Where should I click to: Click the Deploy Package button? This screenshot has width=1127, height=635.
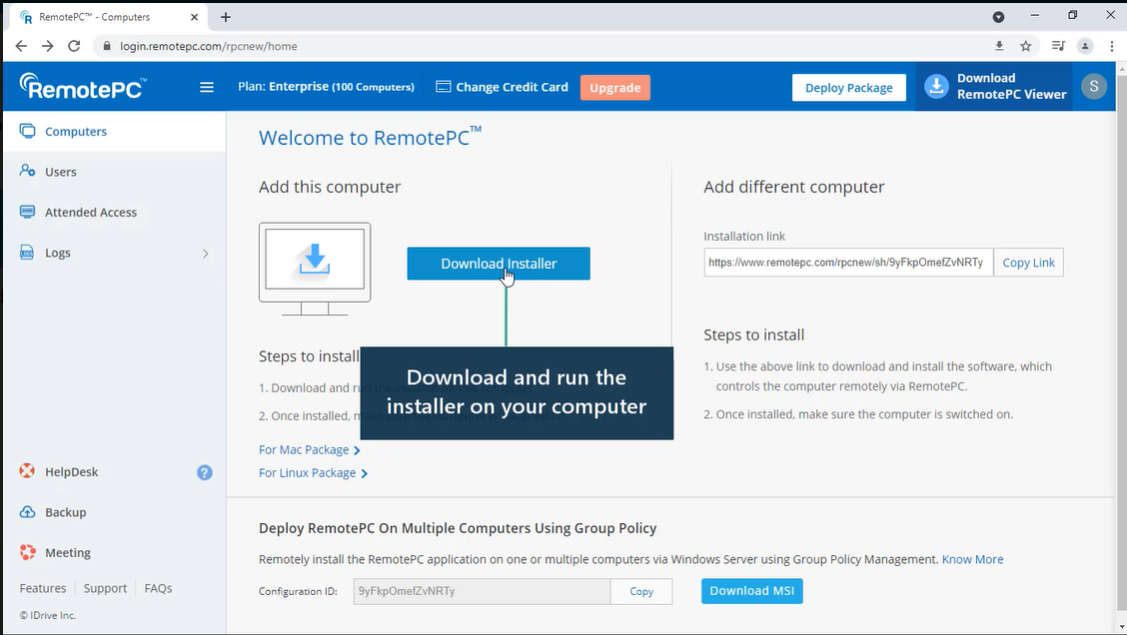coord(849,88)
